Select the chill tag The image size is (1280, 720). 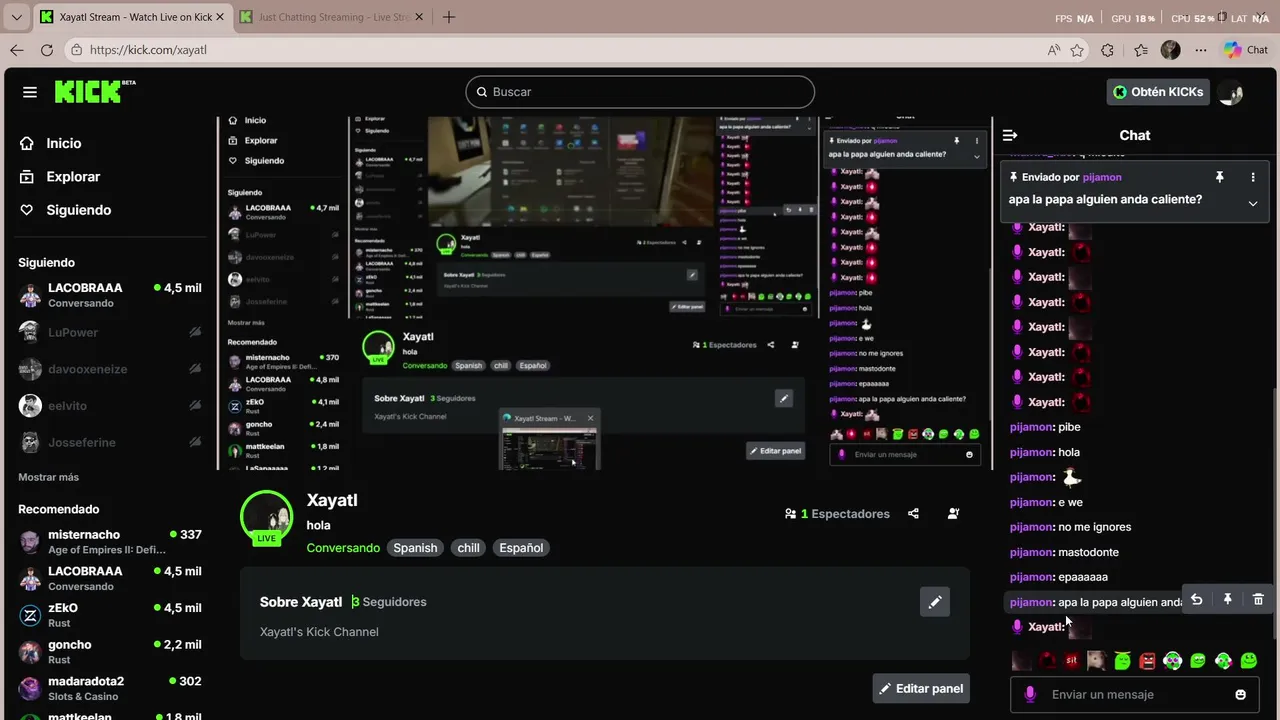(469, 548)
